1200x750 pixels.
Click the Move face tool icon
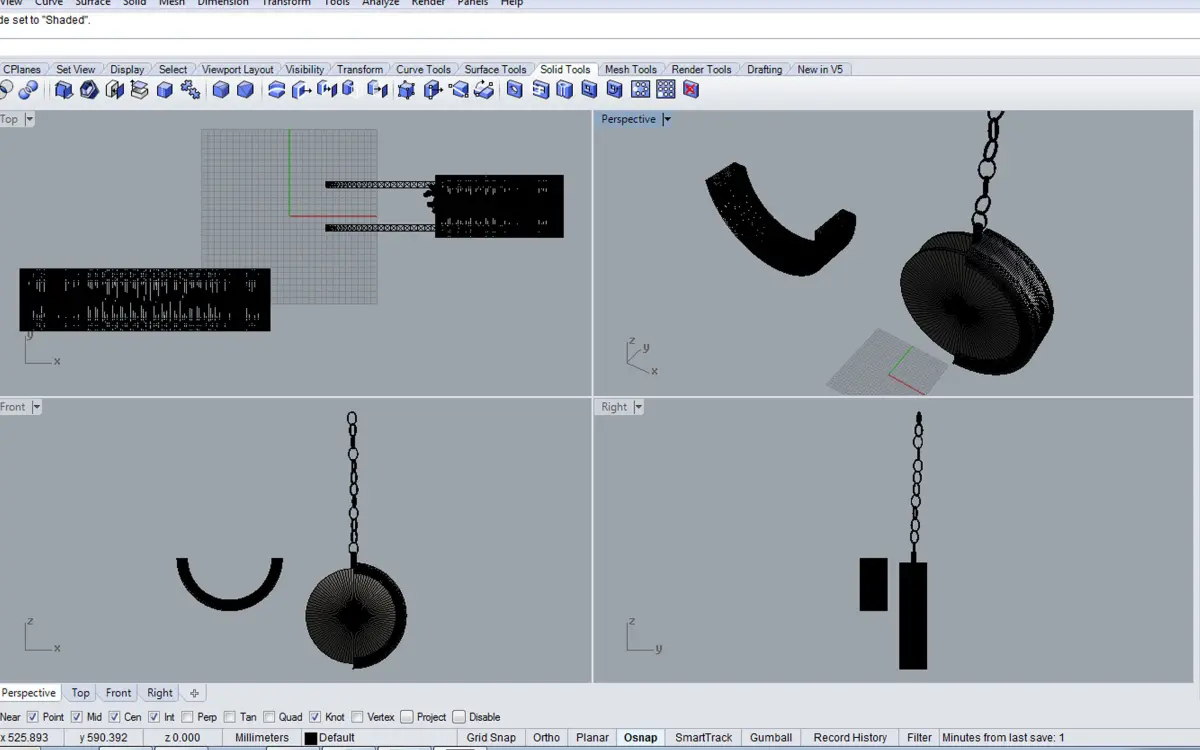tap(301, 90)
